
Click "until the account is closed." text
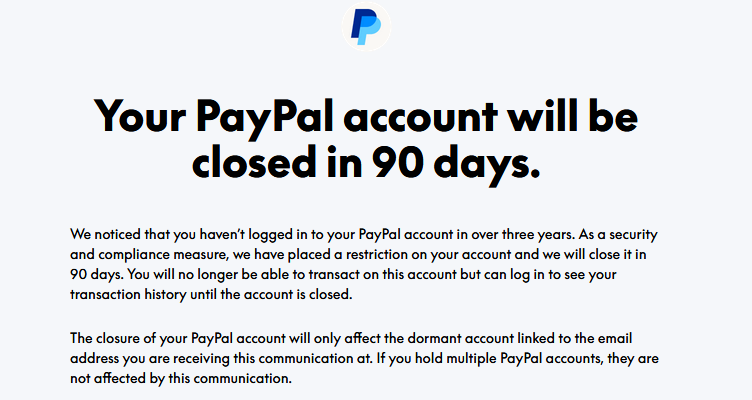tap(271, 294)
